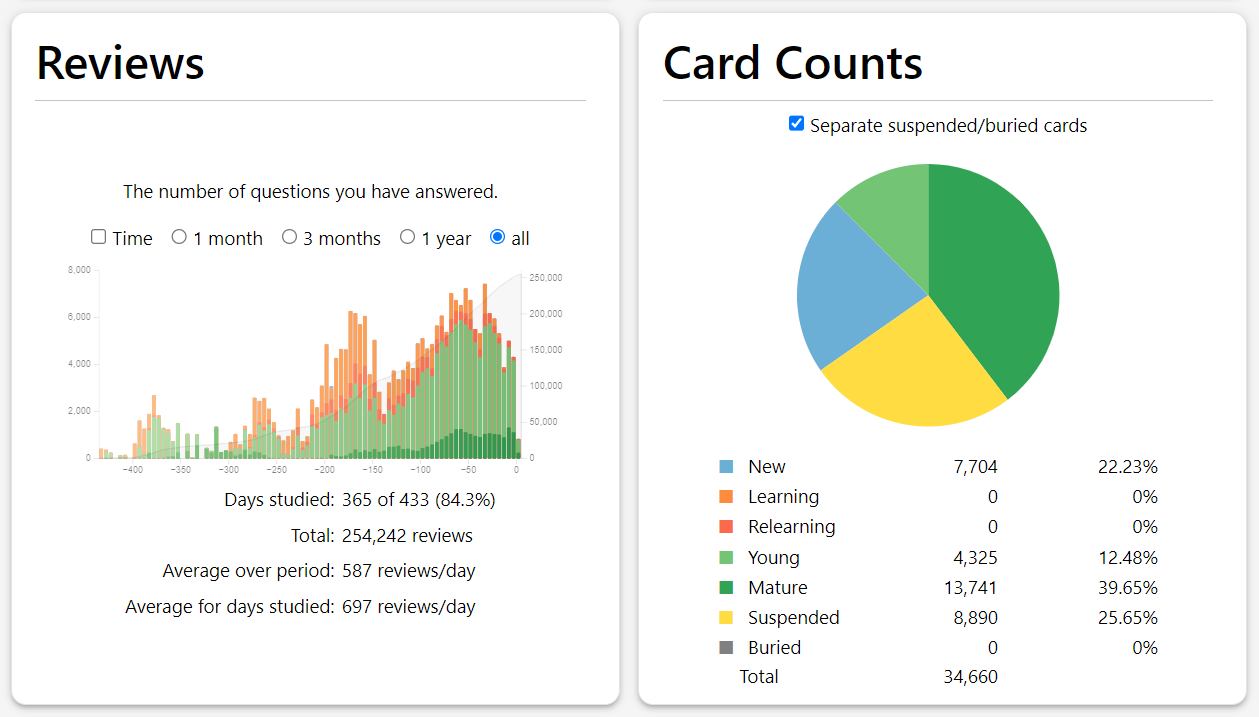
Task: Click the New count '7,704'
Action: tap(976, 467)
